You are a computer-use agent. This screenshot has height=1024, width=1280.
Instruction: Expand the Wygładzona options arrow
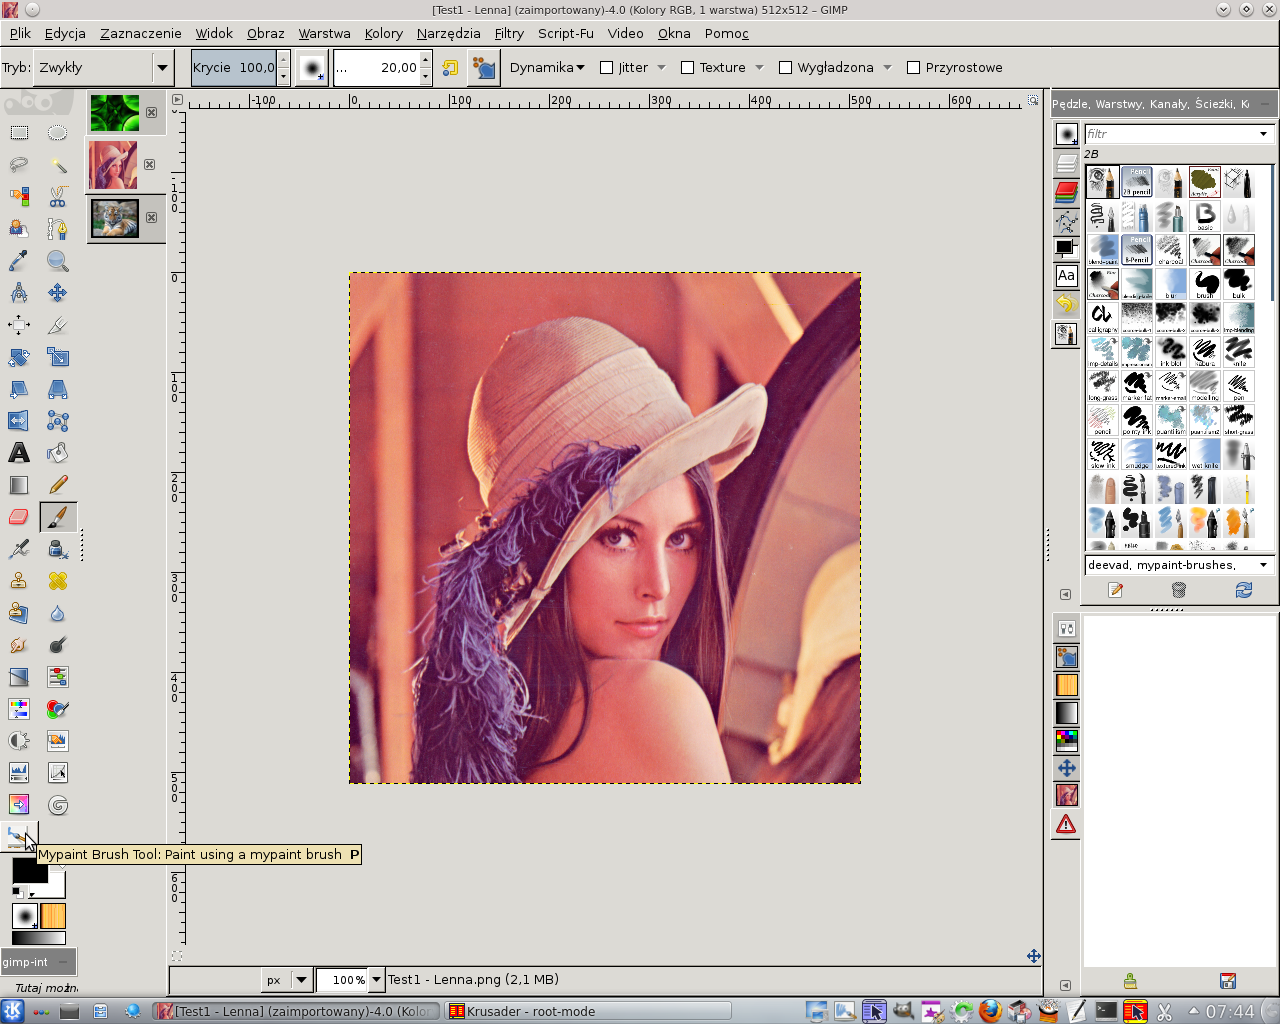(x=887, y=68)
